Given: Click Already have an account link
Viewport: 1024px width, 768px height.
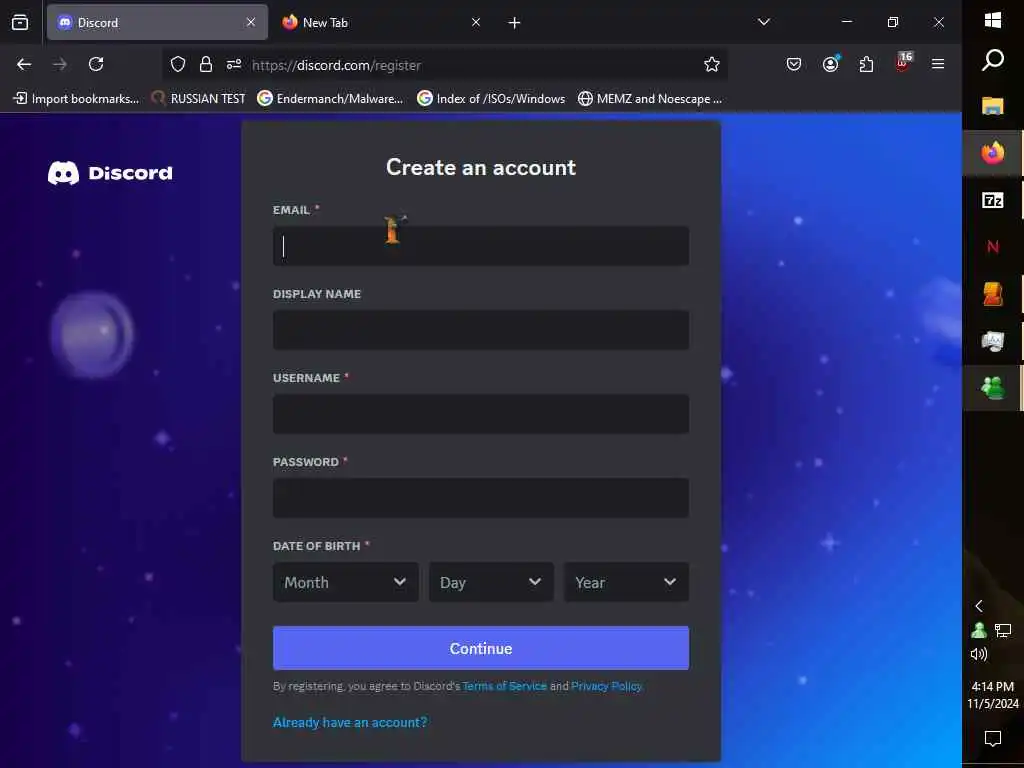Looking at the screenshot, I should point(350,722).
